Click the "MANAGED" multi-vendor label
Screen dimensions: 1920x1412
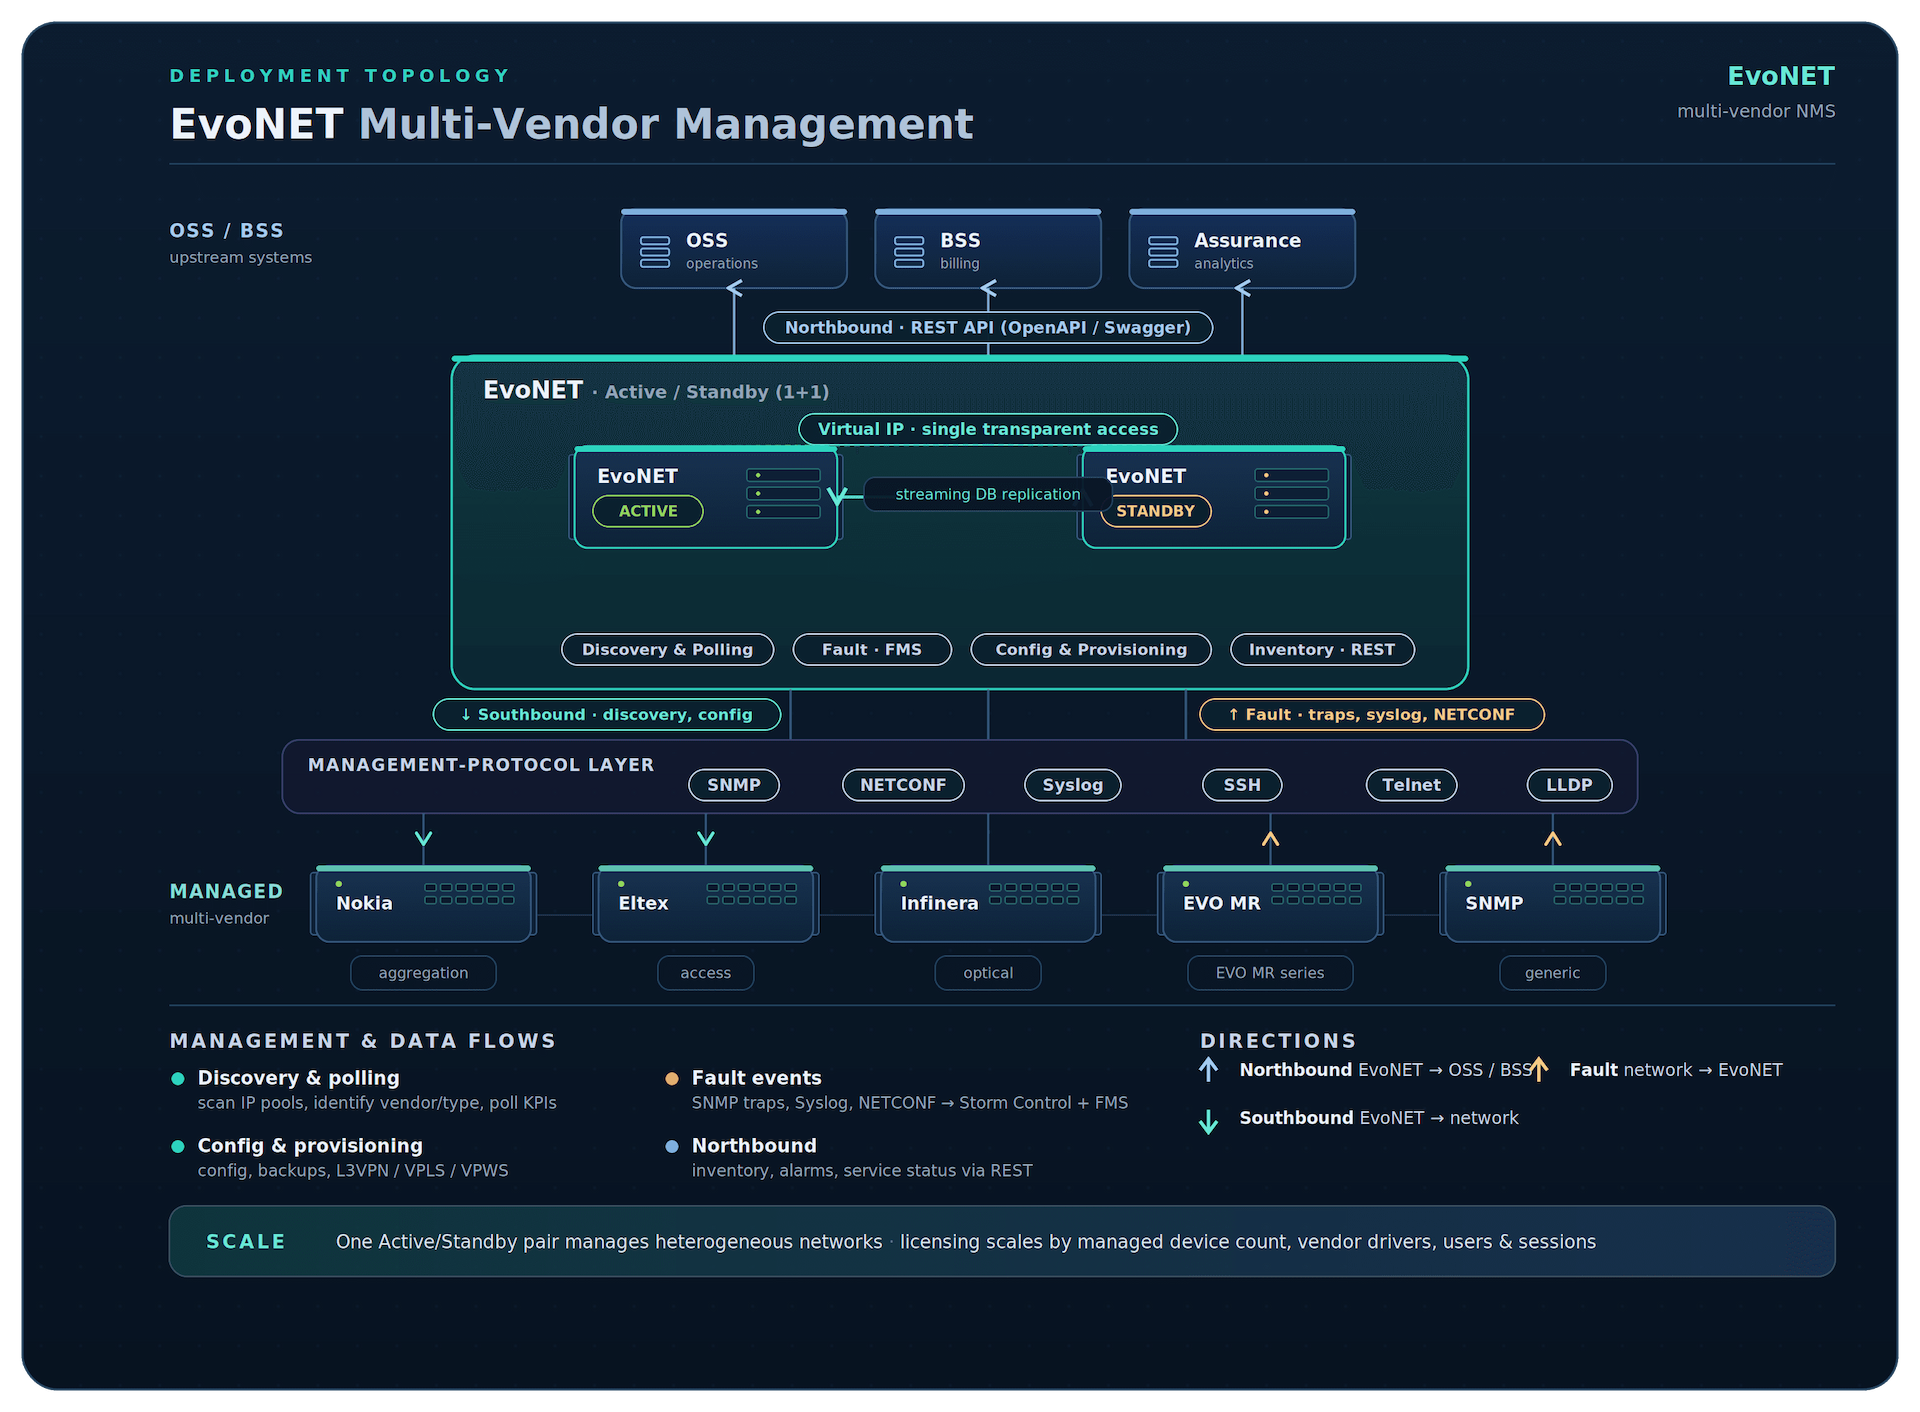(x=227, y=892)
